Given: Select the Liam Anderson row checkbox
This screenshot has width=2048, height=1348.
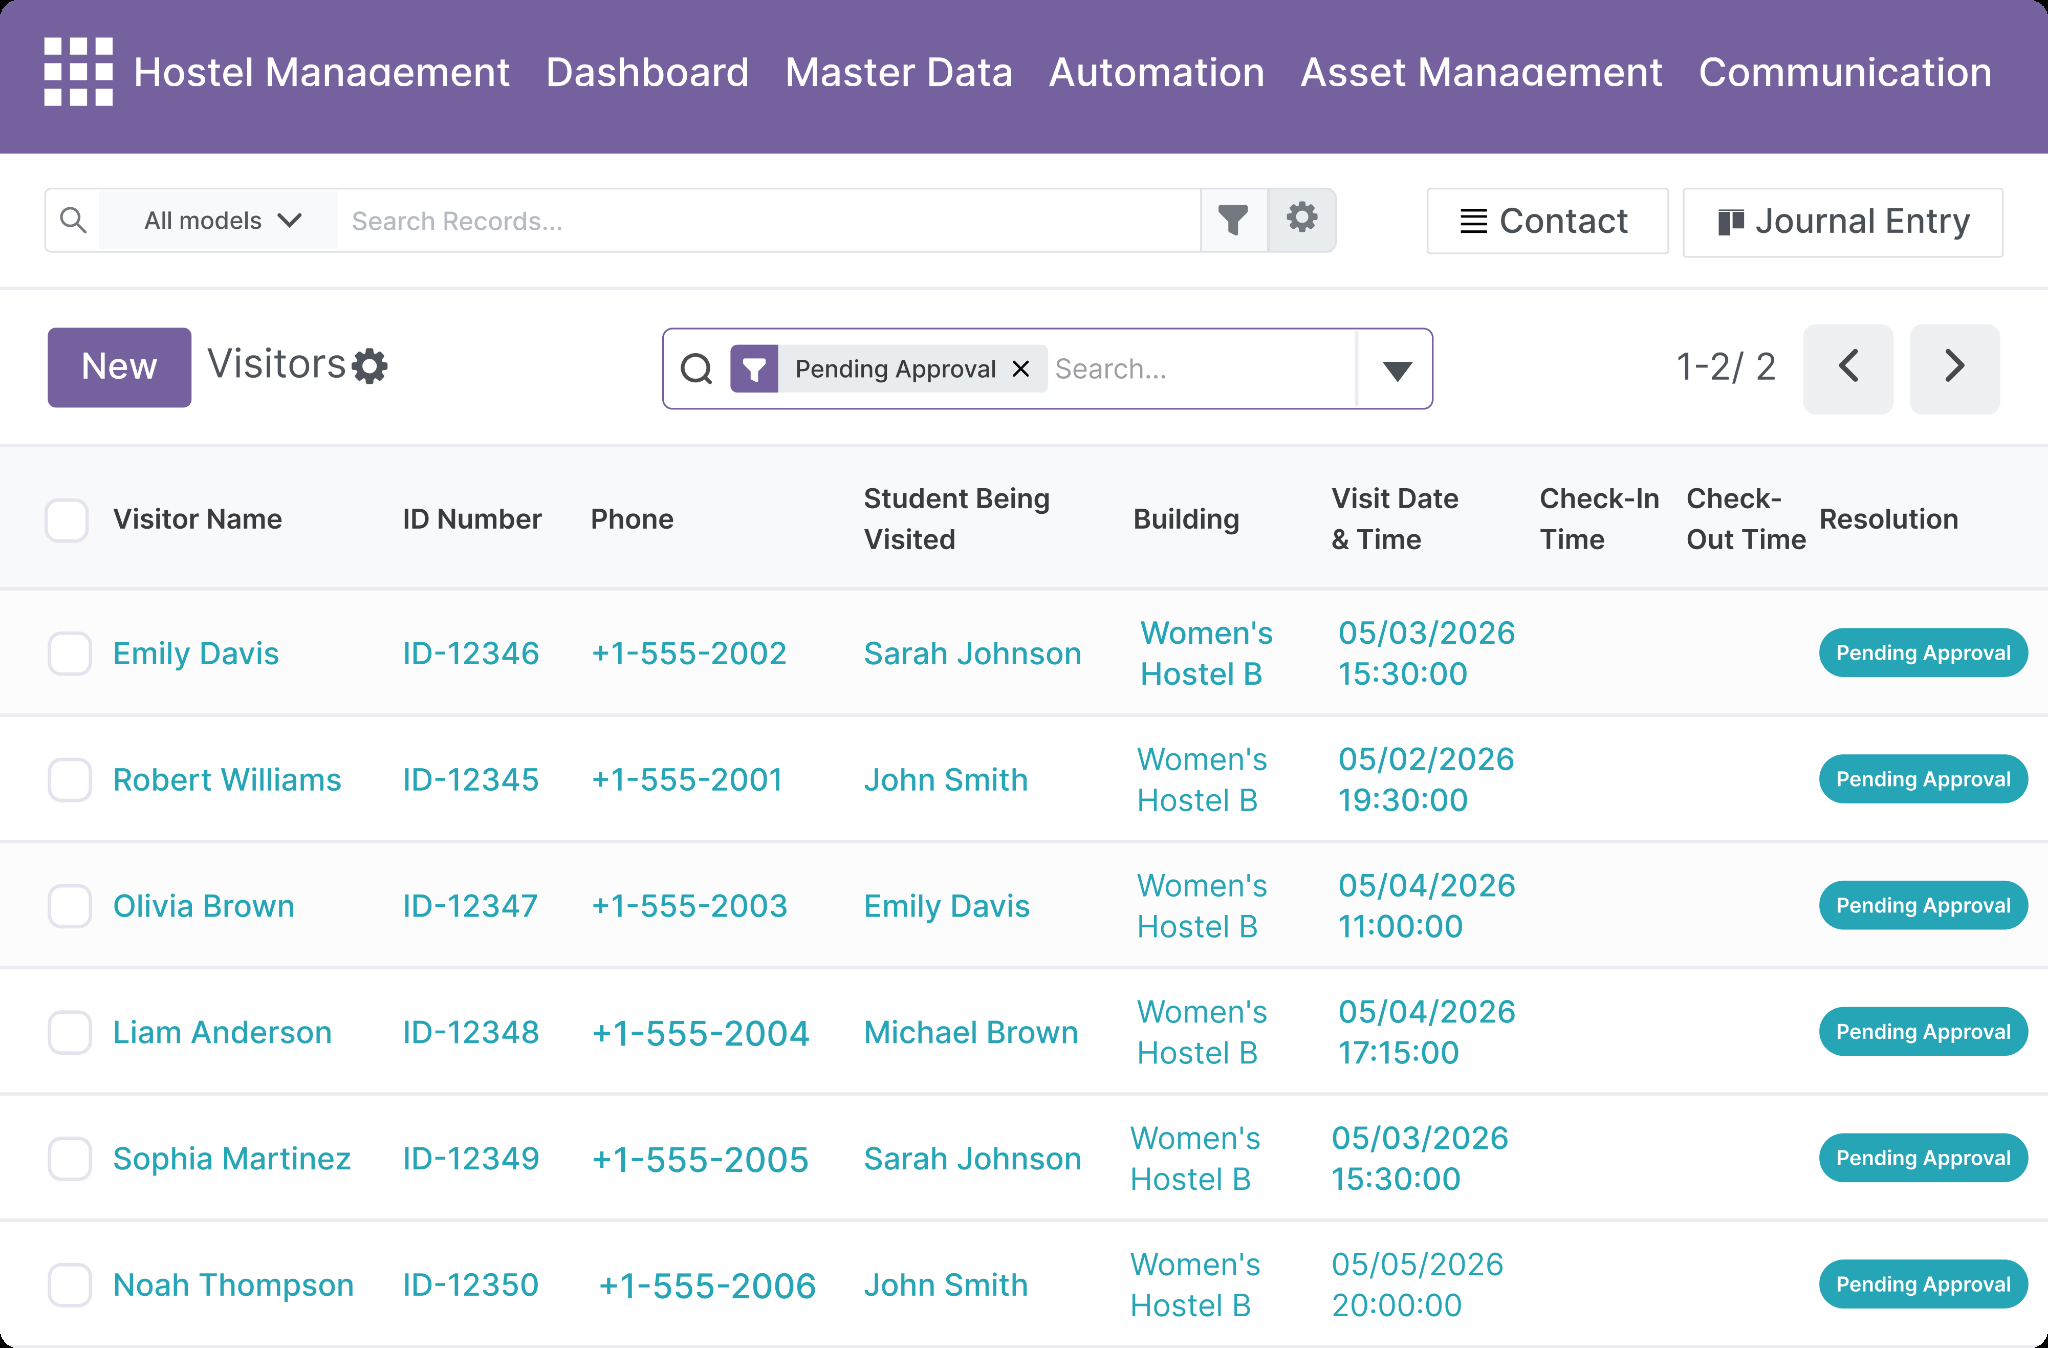Looking at the screenshot, I should [x=70, y=1032].
